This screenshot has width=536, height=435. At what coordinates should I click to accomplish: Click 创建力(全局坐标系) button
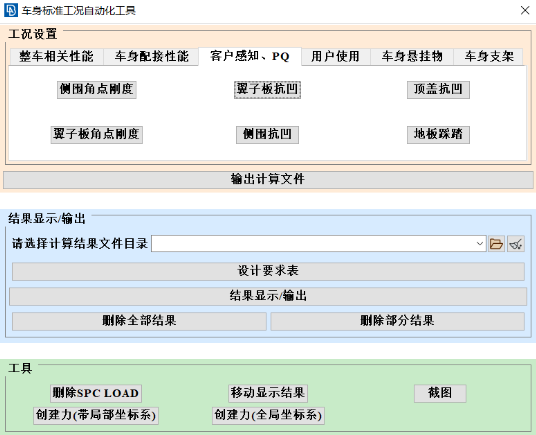point(268,416)
